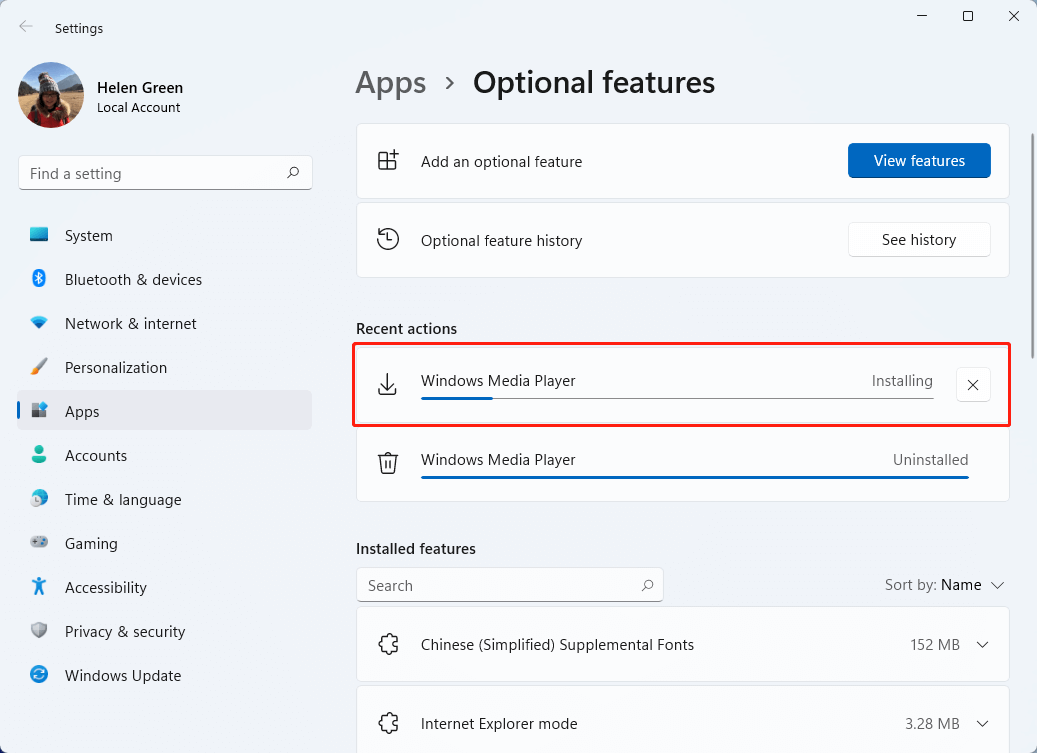Click the Apps breadcrumb link

point(391,83)
